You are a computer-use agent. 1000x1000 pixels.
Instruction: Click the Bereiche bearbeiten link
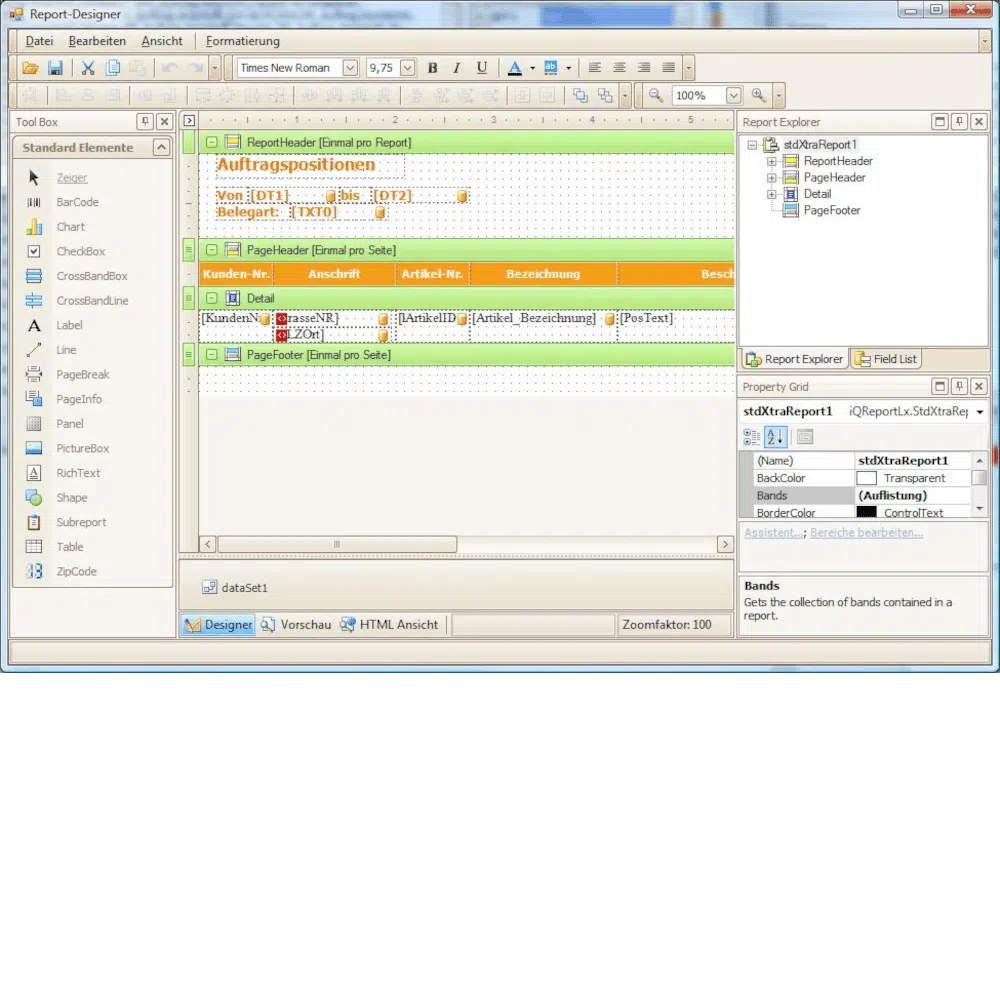pos(866,533)
